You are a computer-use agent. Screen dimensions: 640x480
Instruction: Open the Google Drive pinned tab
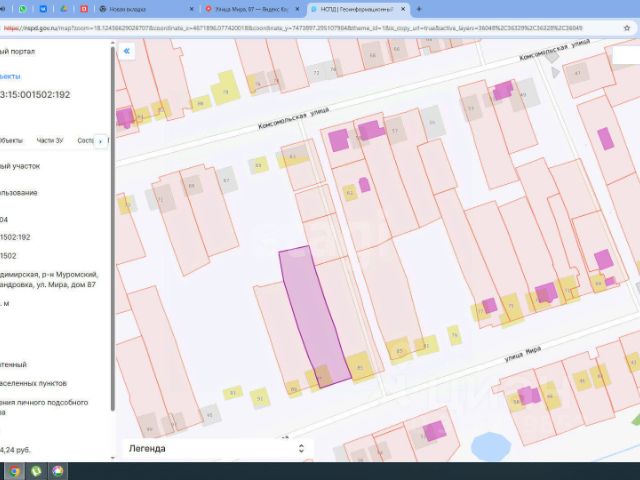[x=64, y=9]
